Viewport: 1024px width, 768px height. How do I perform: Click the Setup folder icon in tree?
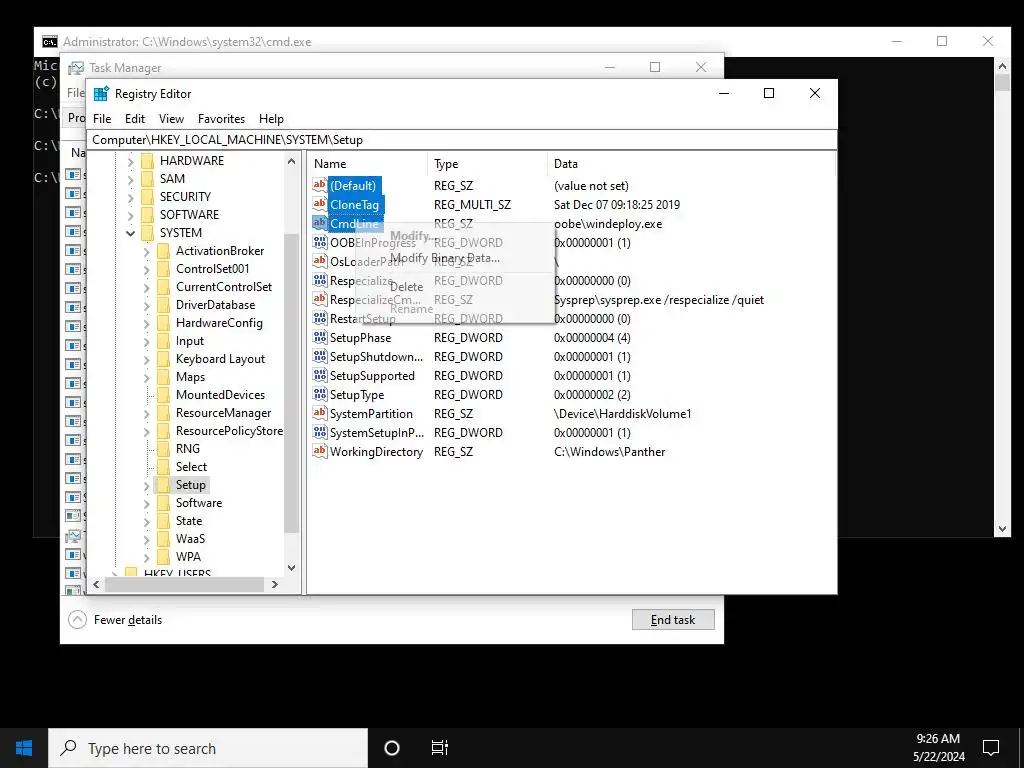click(163, 485)
